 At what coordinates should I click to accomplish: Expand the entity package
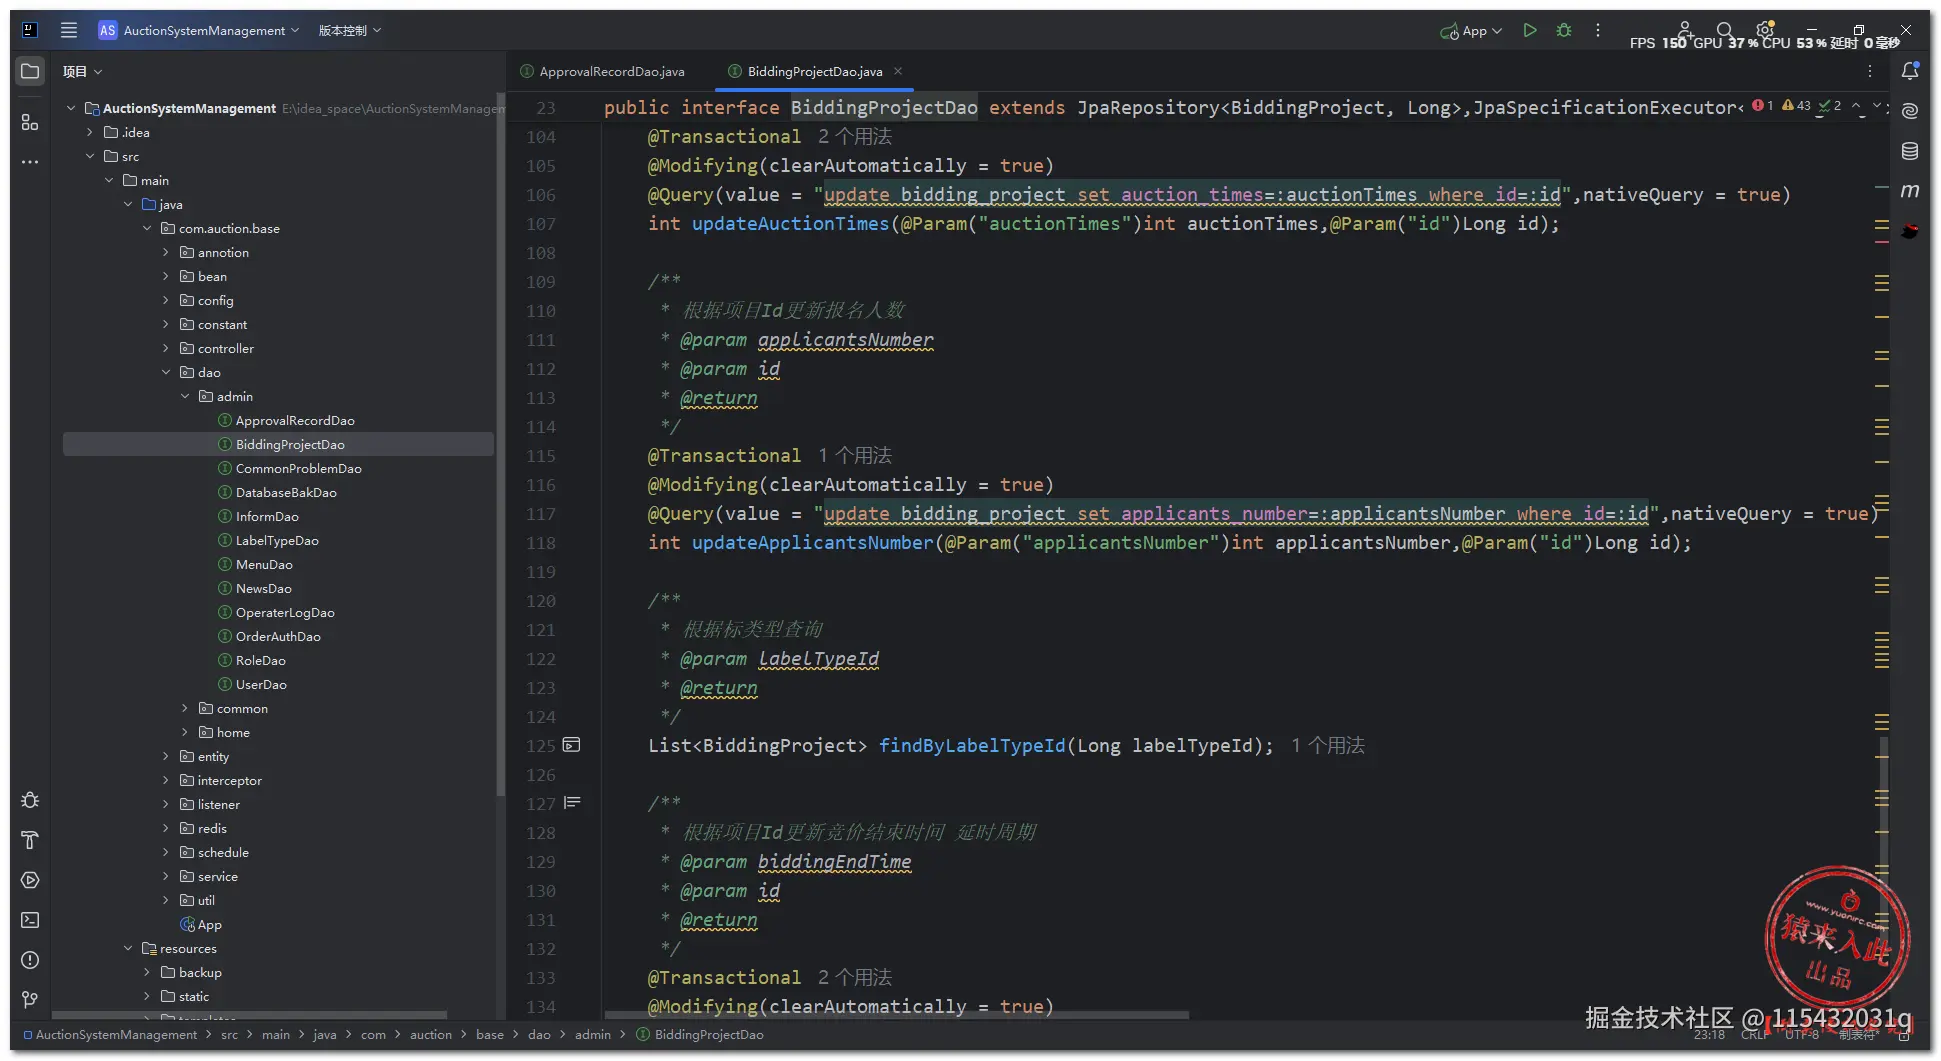click(166, 756)
